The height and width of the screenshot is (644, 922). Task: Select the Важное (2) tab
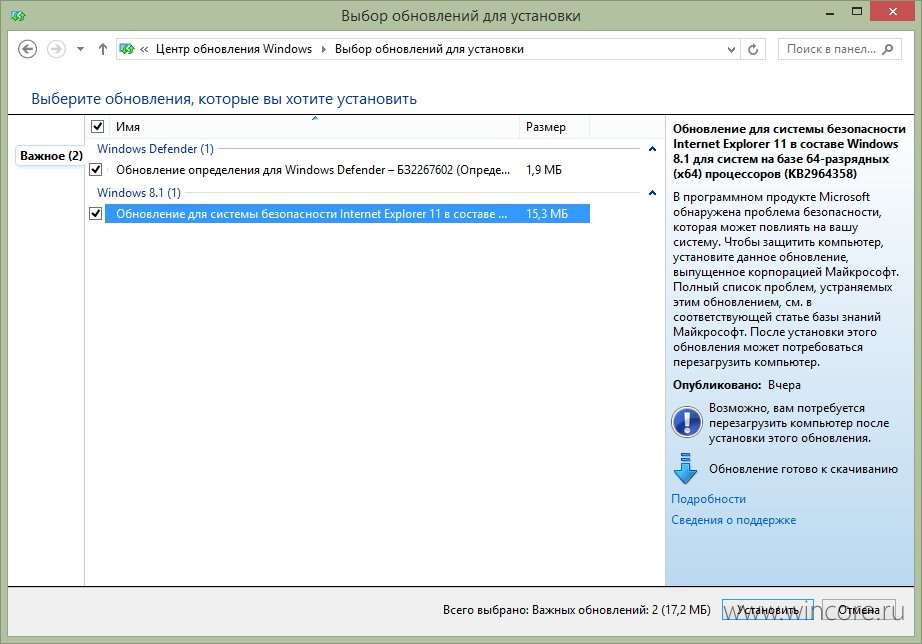(51, 156)
